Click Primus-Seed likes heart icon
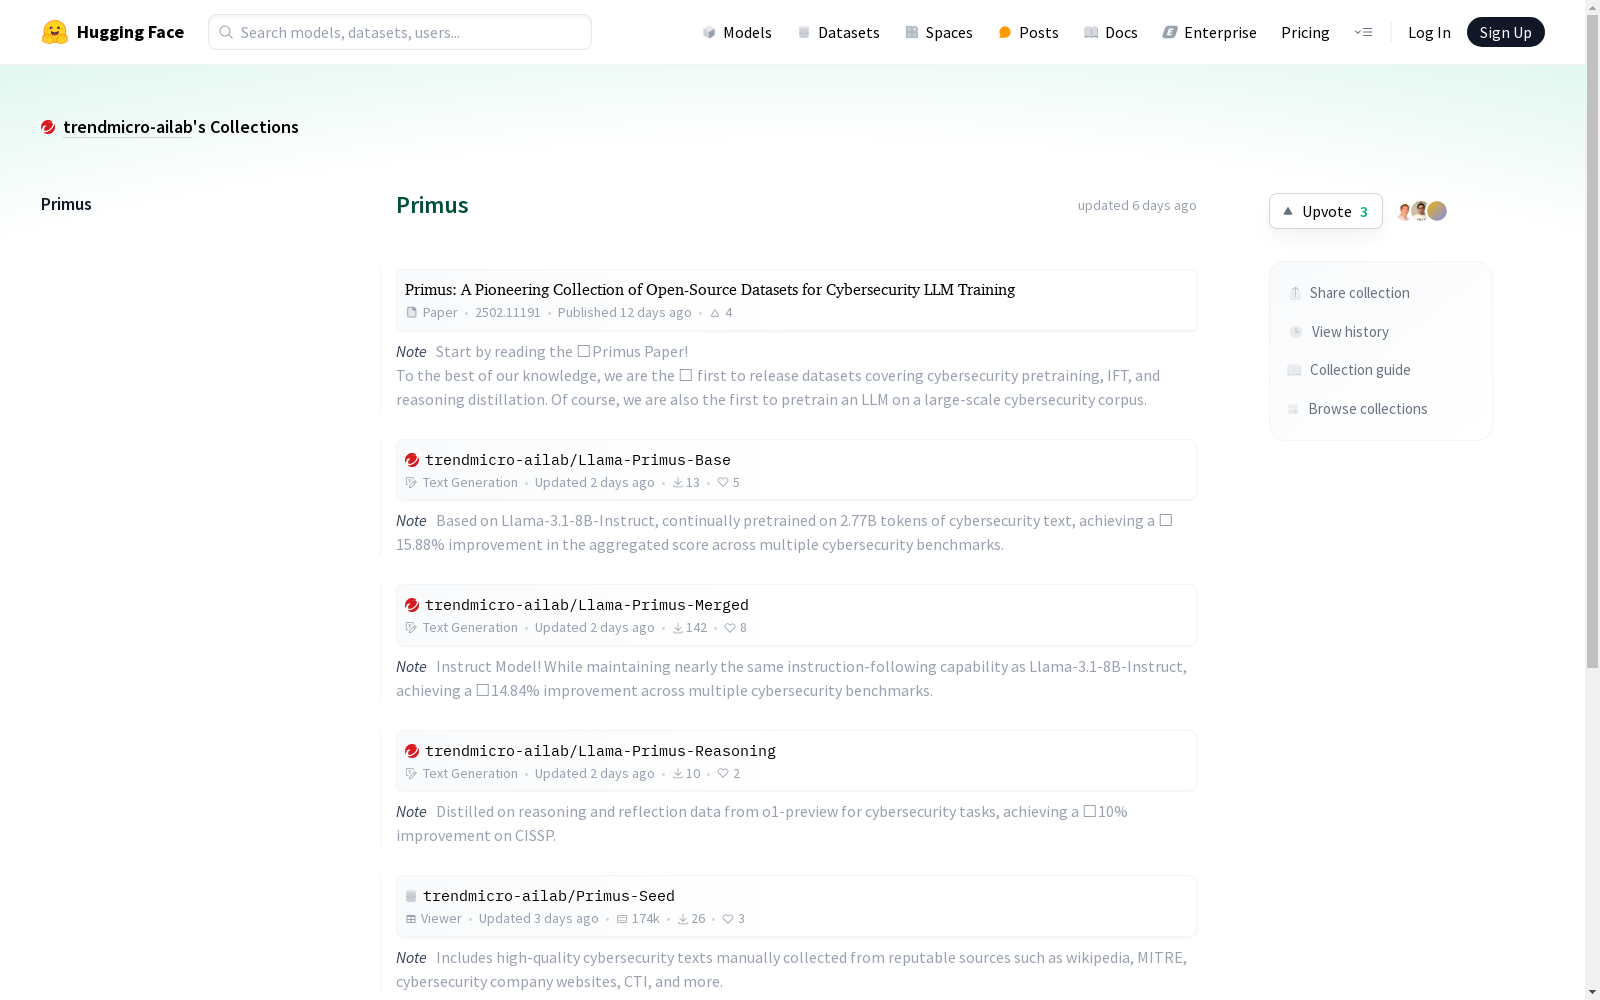 [x=728, y=919]
